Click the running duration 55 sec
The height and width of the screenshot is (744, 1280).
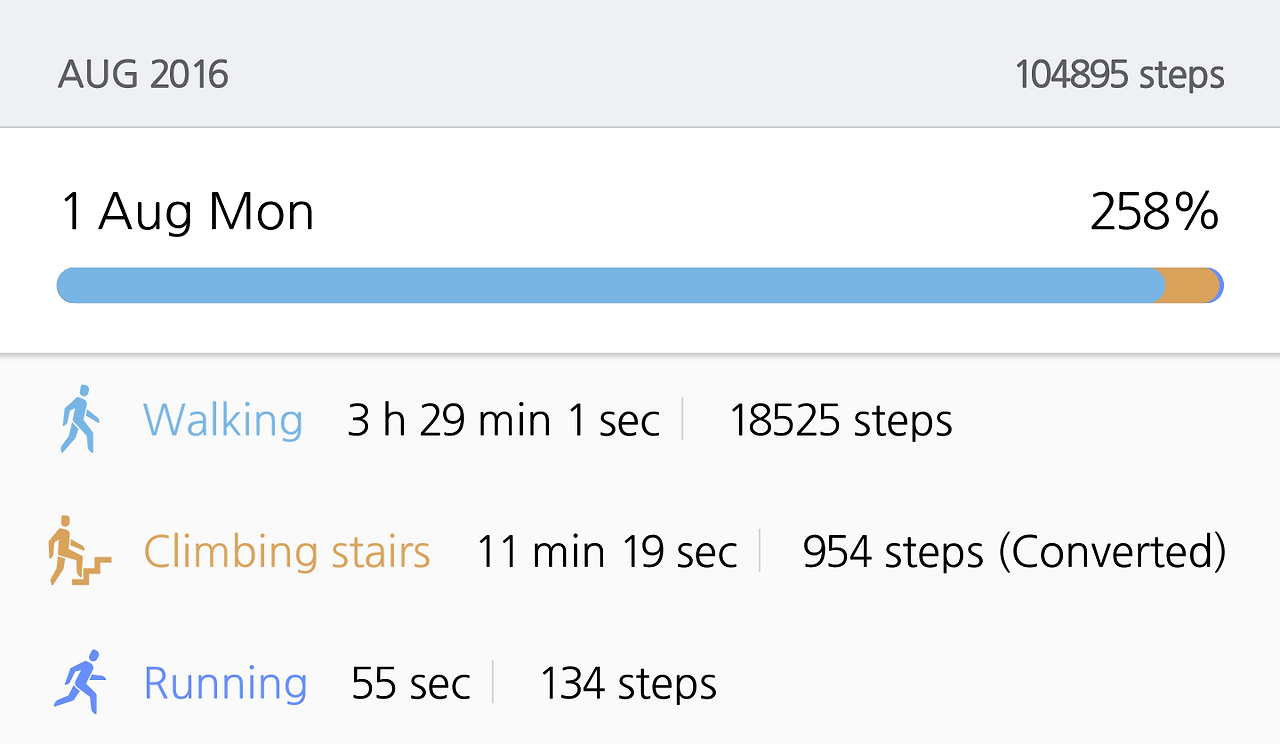[410, 684]
